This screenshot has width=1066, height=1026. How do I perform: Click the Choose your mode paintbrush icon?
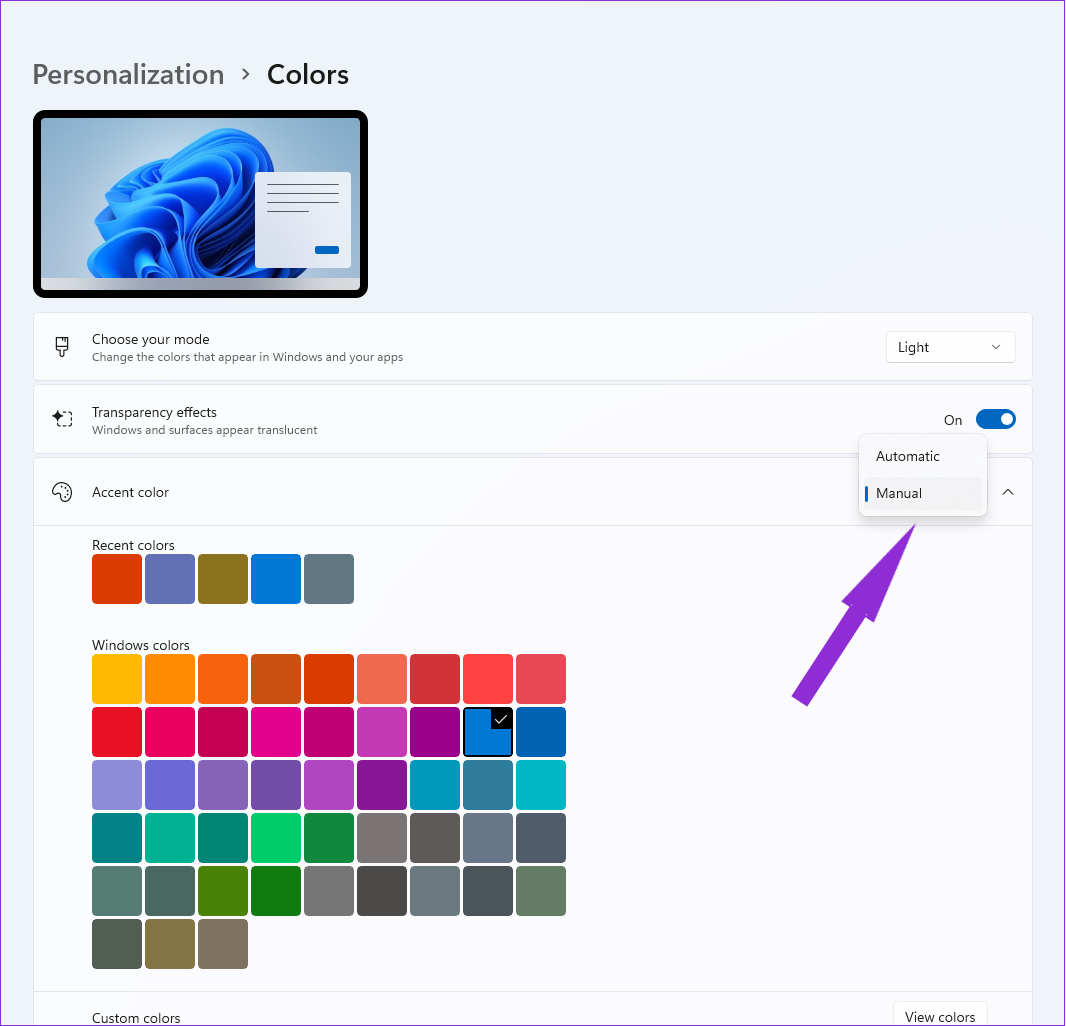click(62, 347)
